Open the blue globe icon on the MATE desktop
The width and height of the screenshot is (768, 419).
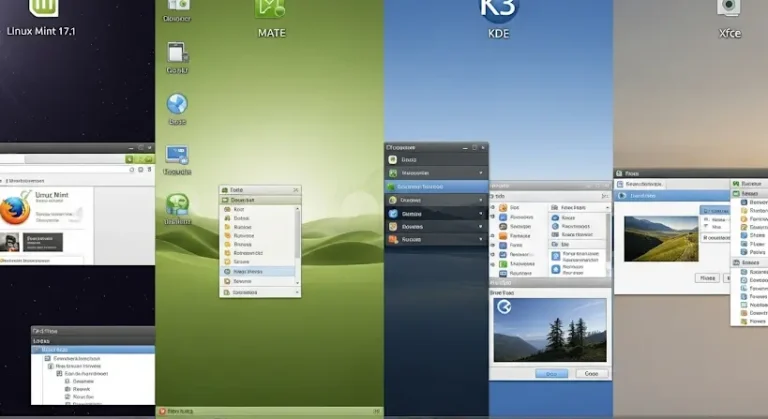pos(177,104)
